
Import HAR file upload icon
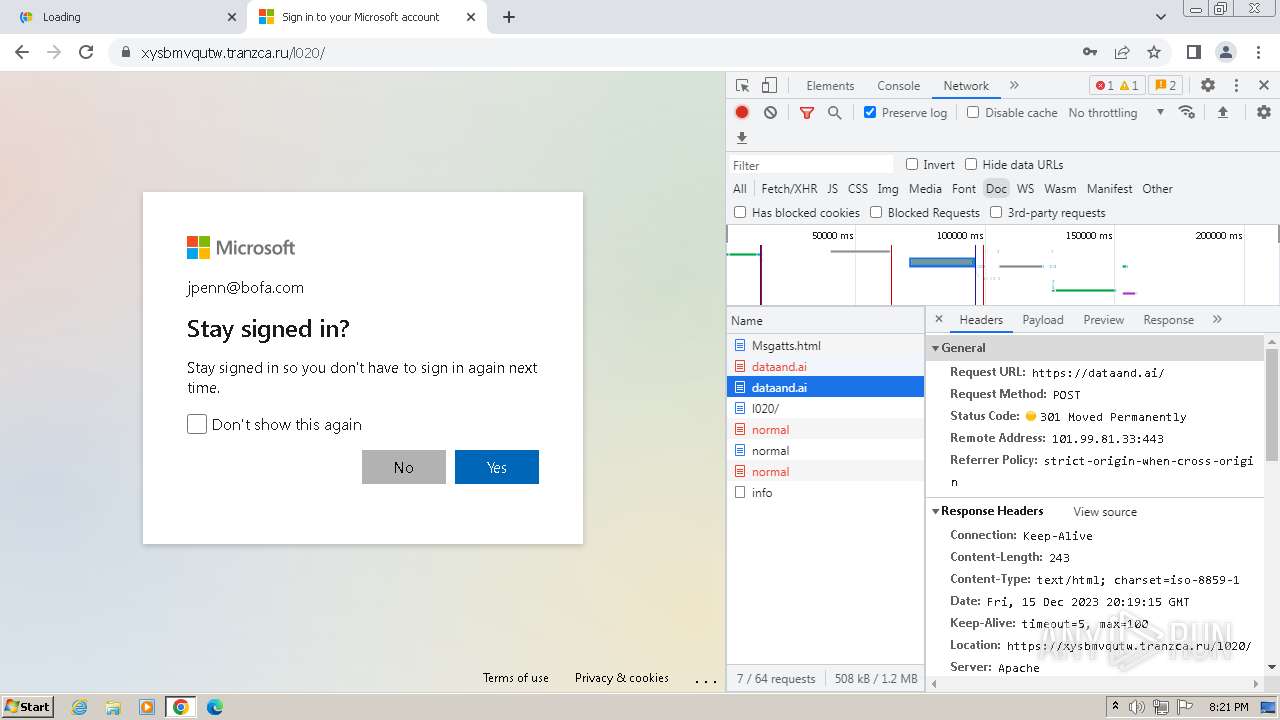(1222, 113)
